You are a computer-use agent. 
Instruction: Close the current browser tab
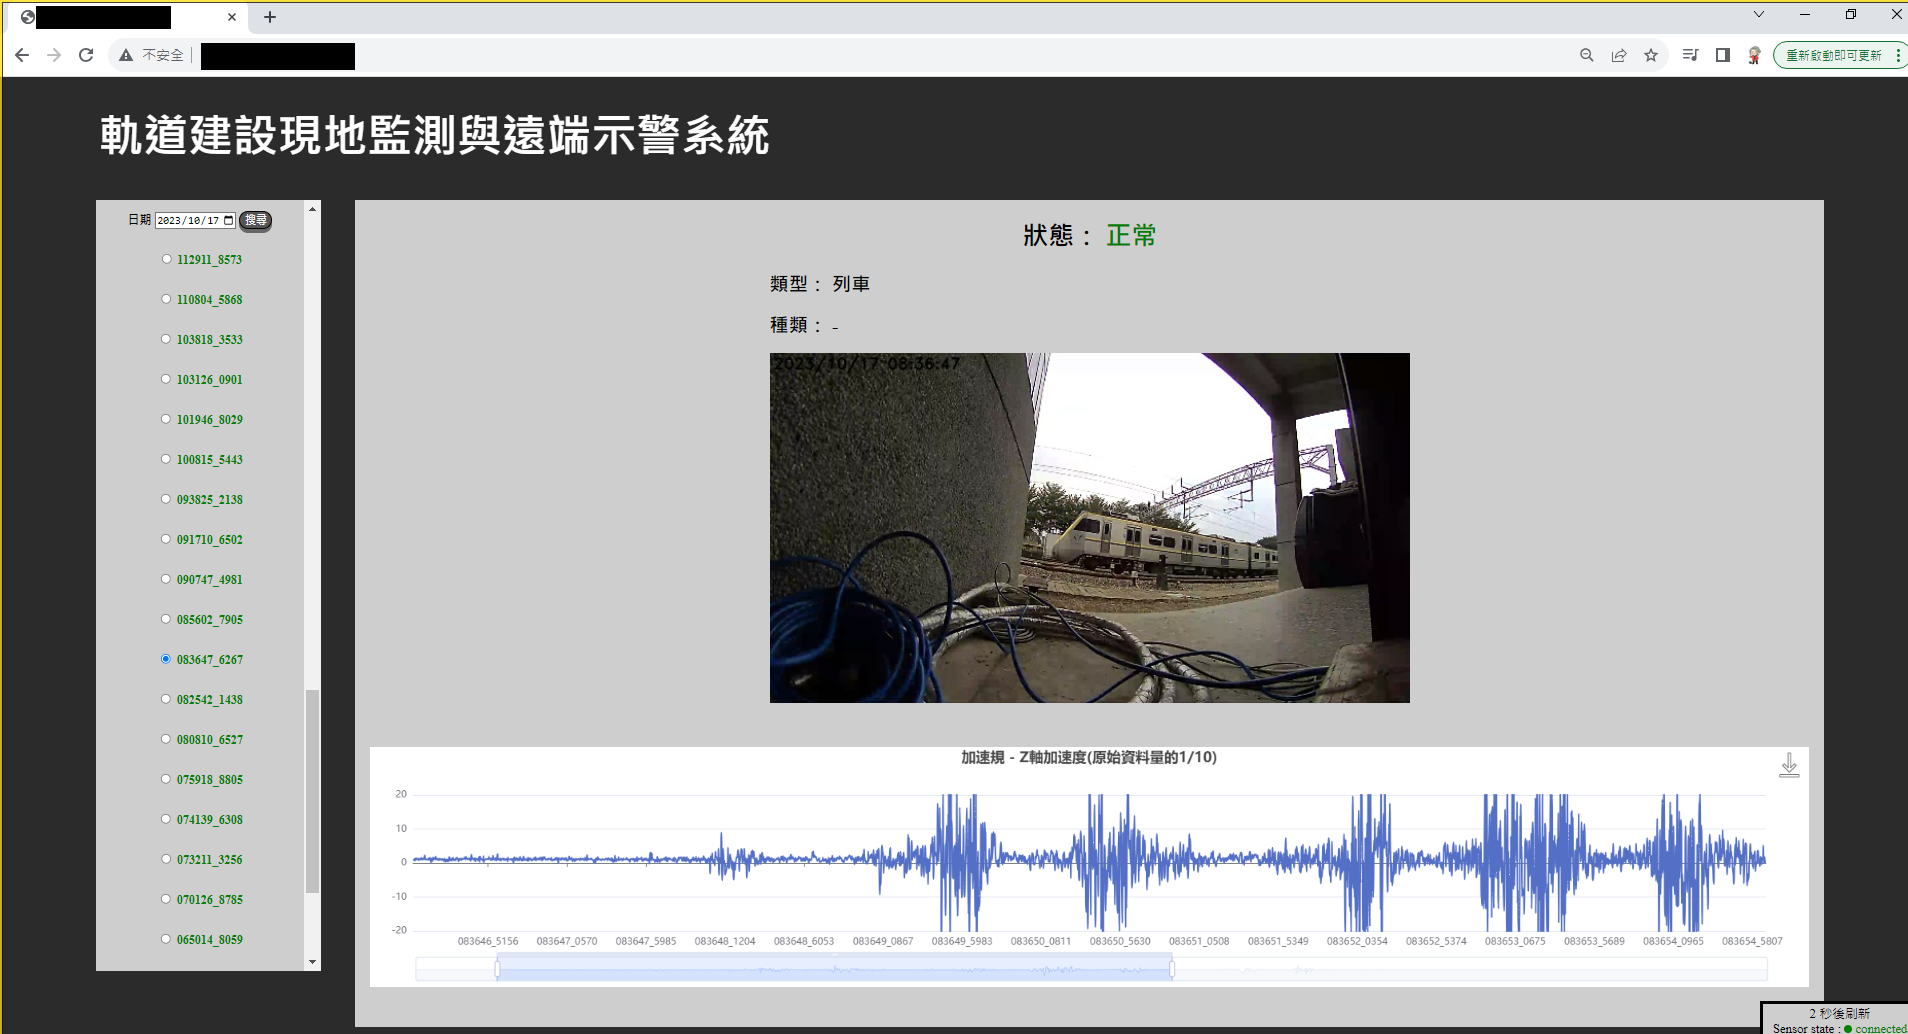point(232,17)
